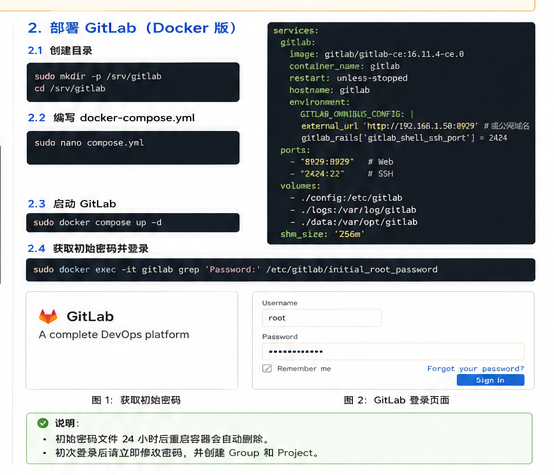Click the line sudo mkdir -p /srv/gitlab
The image size is (554, 475).
(98, 76)
